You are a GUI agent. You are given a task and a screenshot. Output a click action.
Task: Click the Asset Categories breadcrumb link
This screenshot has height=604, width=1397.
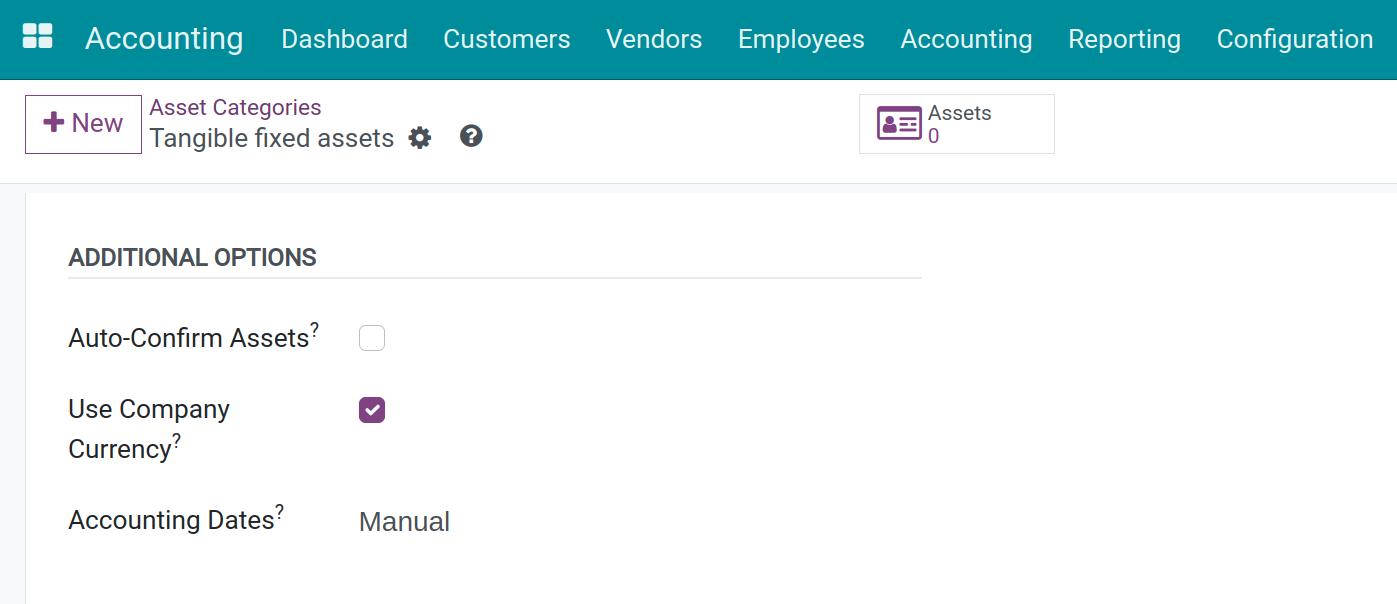tap(235, 107)
